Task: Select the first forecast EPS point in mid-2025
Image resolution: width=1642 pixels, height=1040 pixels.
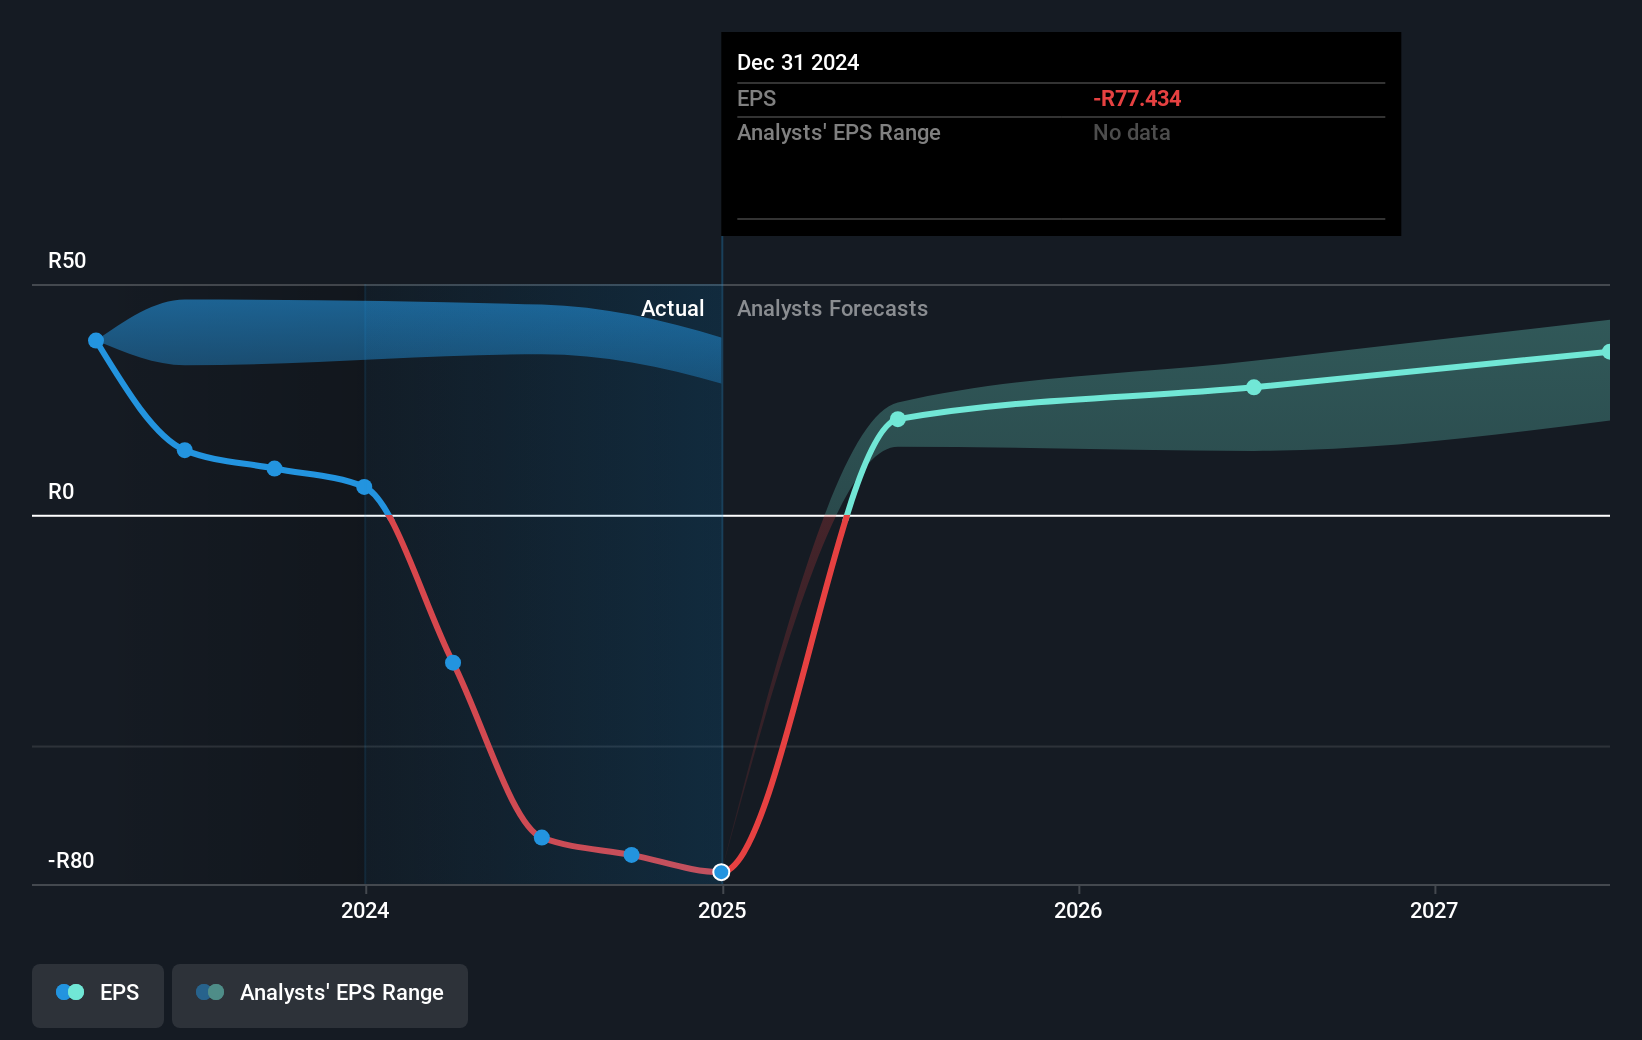Action: point(898,419)
